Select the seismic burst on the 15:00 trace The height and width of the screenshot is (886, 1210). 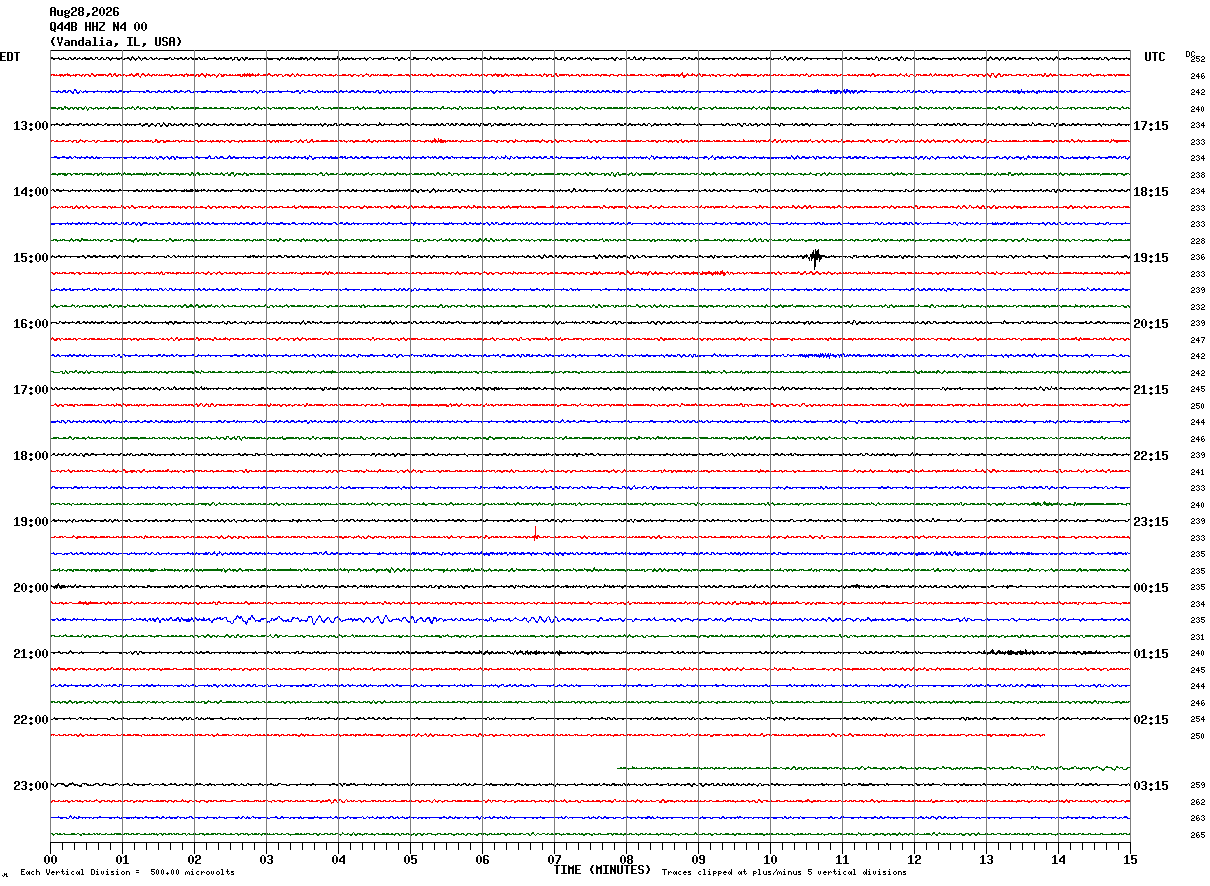point(815,258)
